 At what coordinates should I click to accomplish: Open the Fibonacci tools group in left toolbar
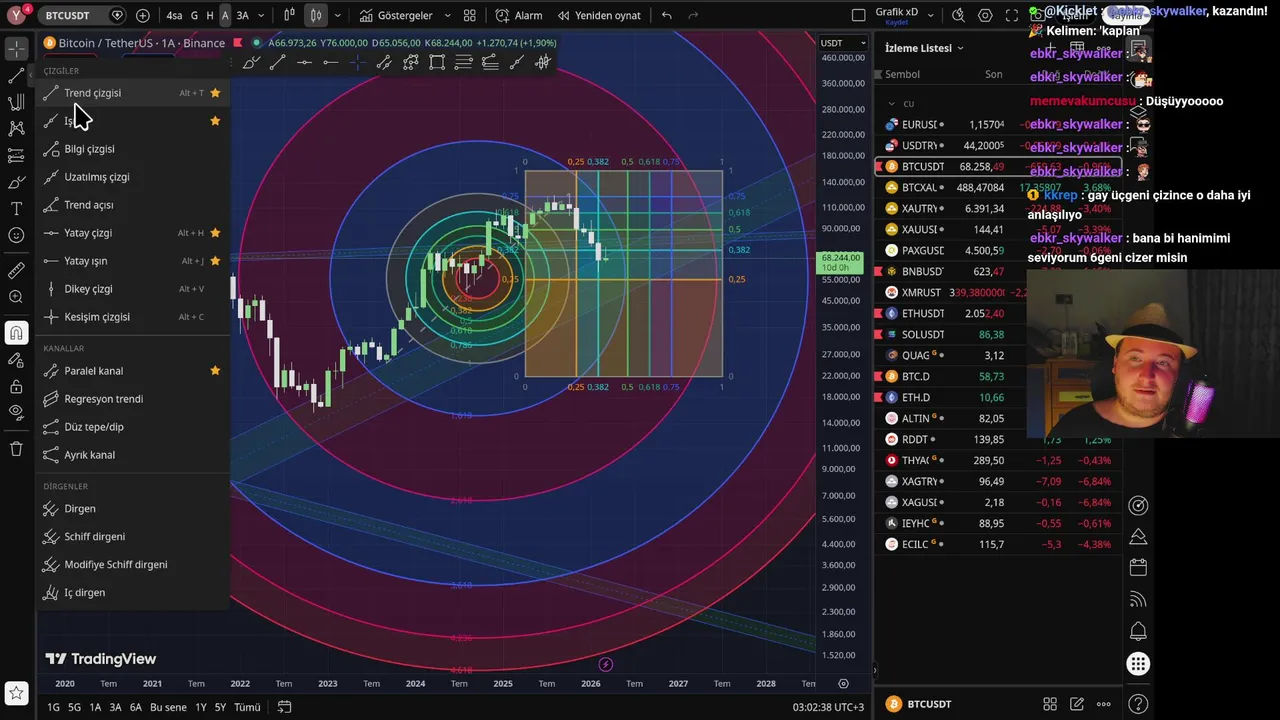coord(16,102)
